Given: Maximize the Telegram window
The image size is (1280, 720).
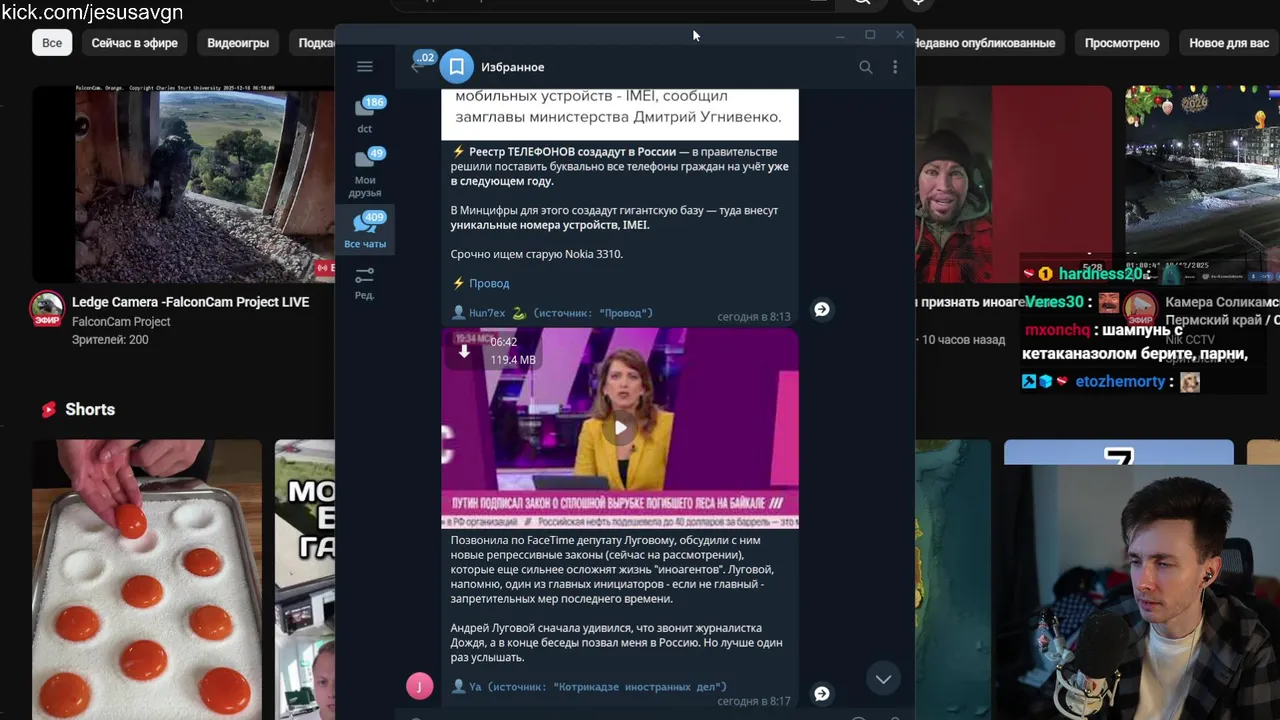Looking at the screenshot, I should 870,35.
